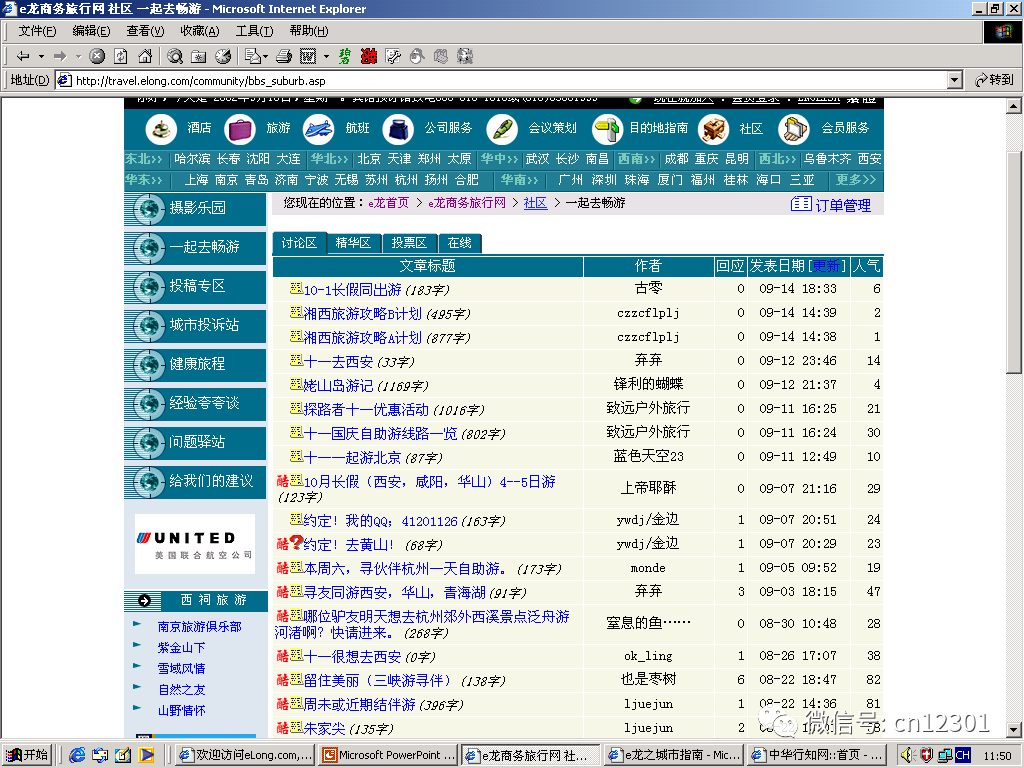Open the Edit button dropdown arrow

pyautogui.click(x=327, y=57)
